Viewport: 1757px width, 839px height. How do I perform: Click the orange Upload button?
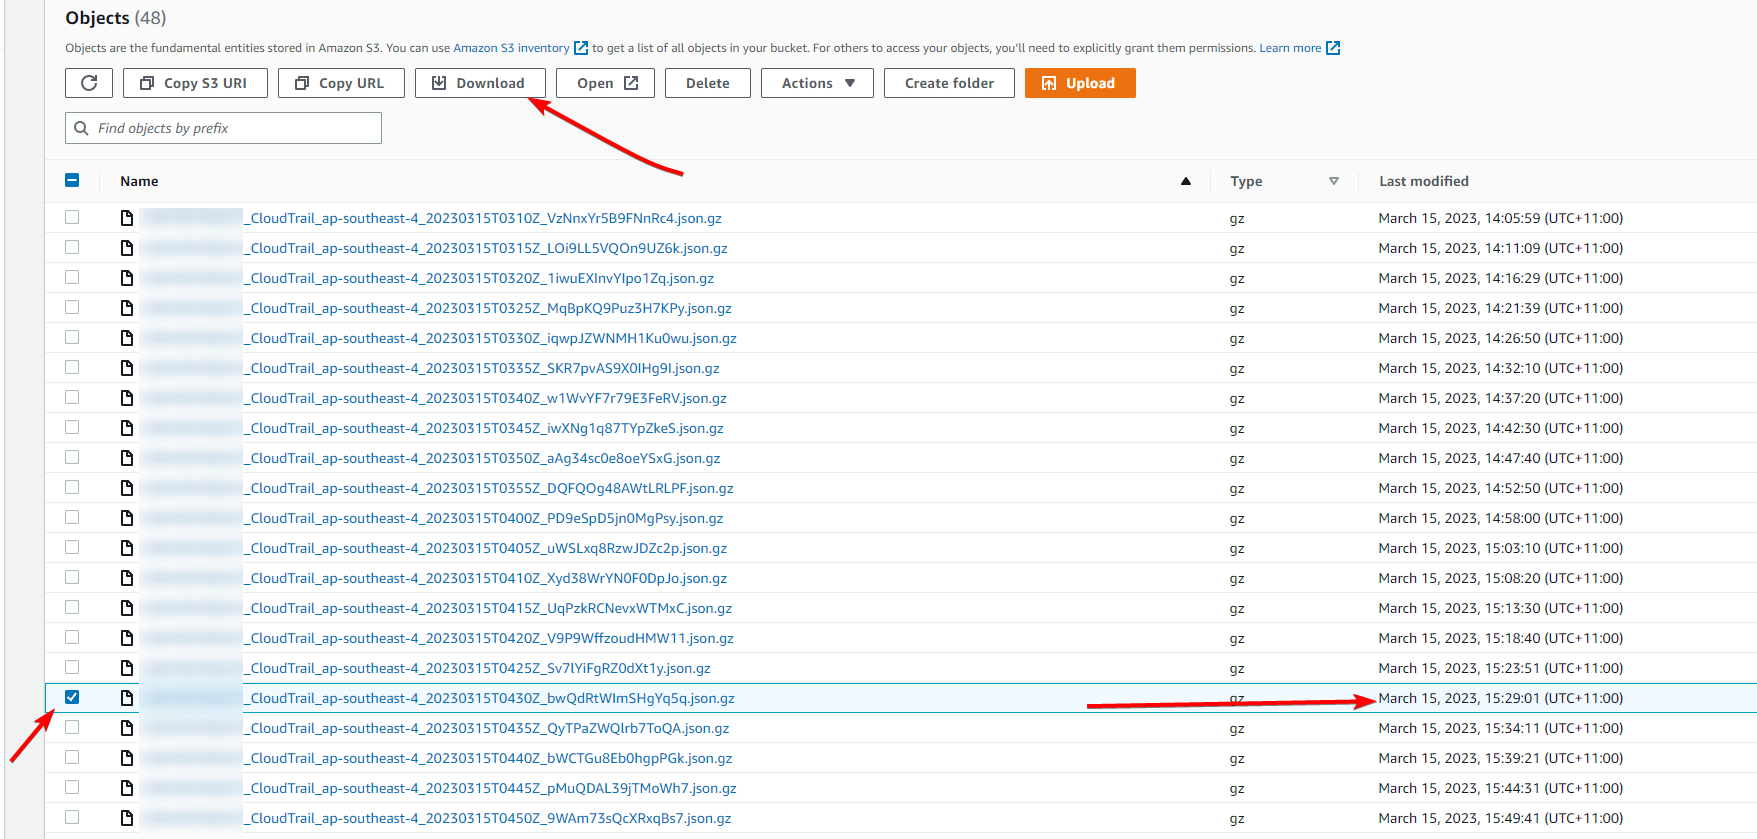(1080, 83)
